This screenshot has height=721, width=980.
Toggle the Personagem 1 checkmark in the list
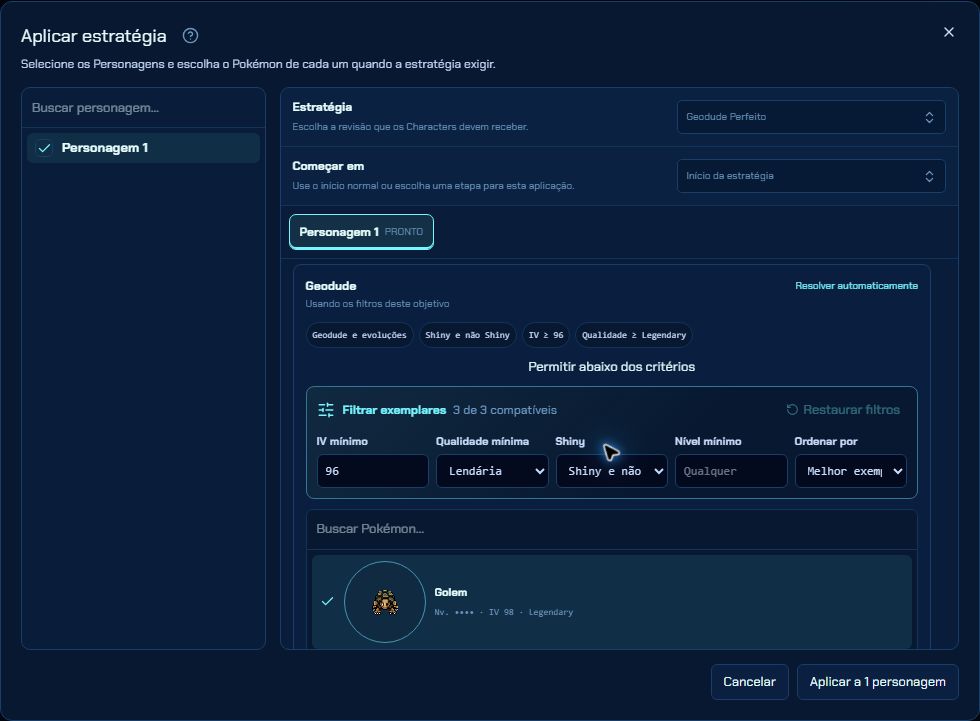[x=44, y=148]
